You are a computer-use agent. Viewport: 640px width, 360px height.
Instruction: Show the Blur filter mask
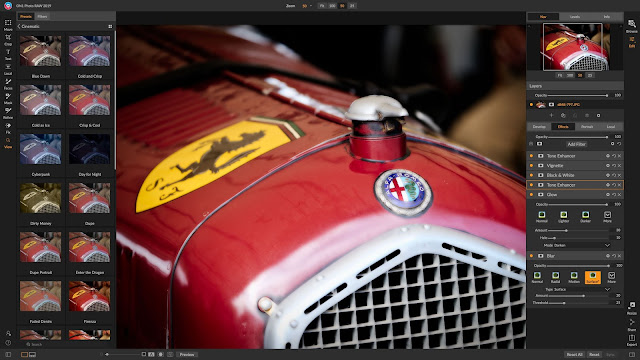pyautogui.click(x=541, y=256)
